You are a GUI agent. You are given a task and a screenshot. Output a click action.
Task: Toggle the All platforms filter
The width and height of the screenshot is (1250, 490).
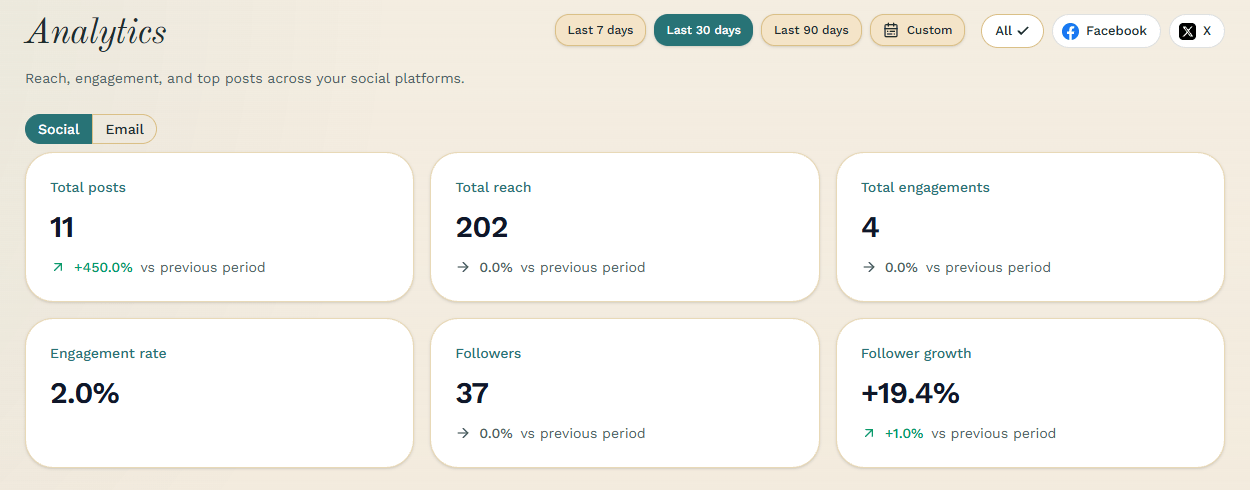1012,31
